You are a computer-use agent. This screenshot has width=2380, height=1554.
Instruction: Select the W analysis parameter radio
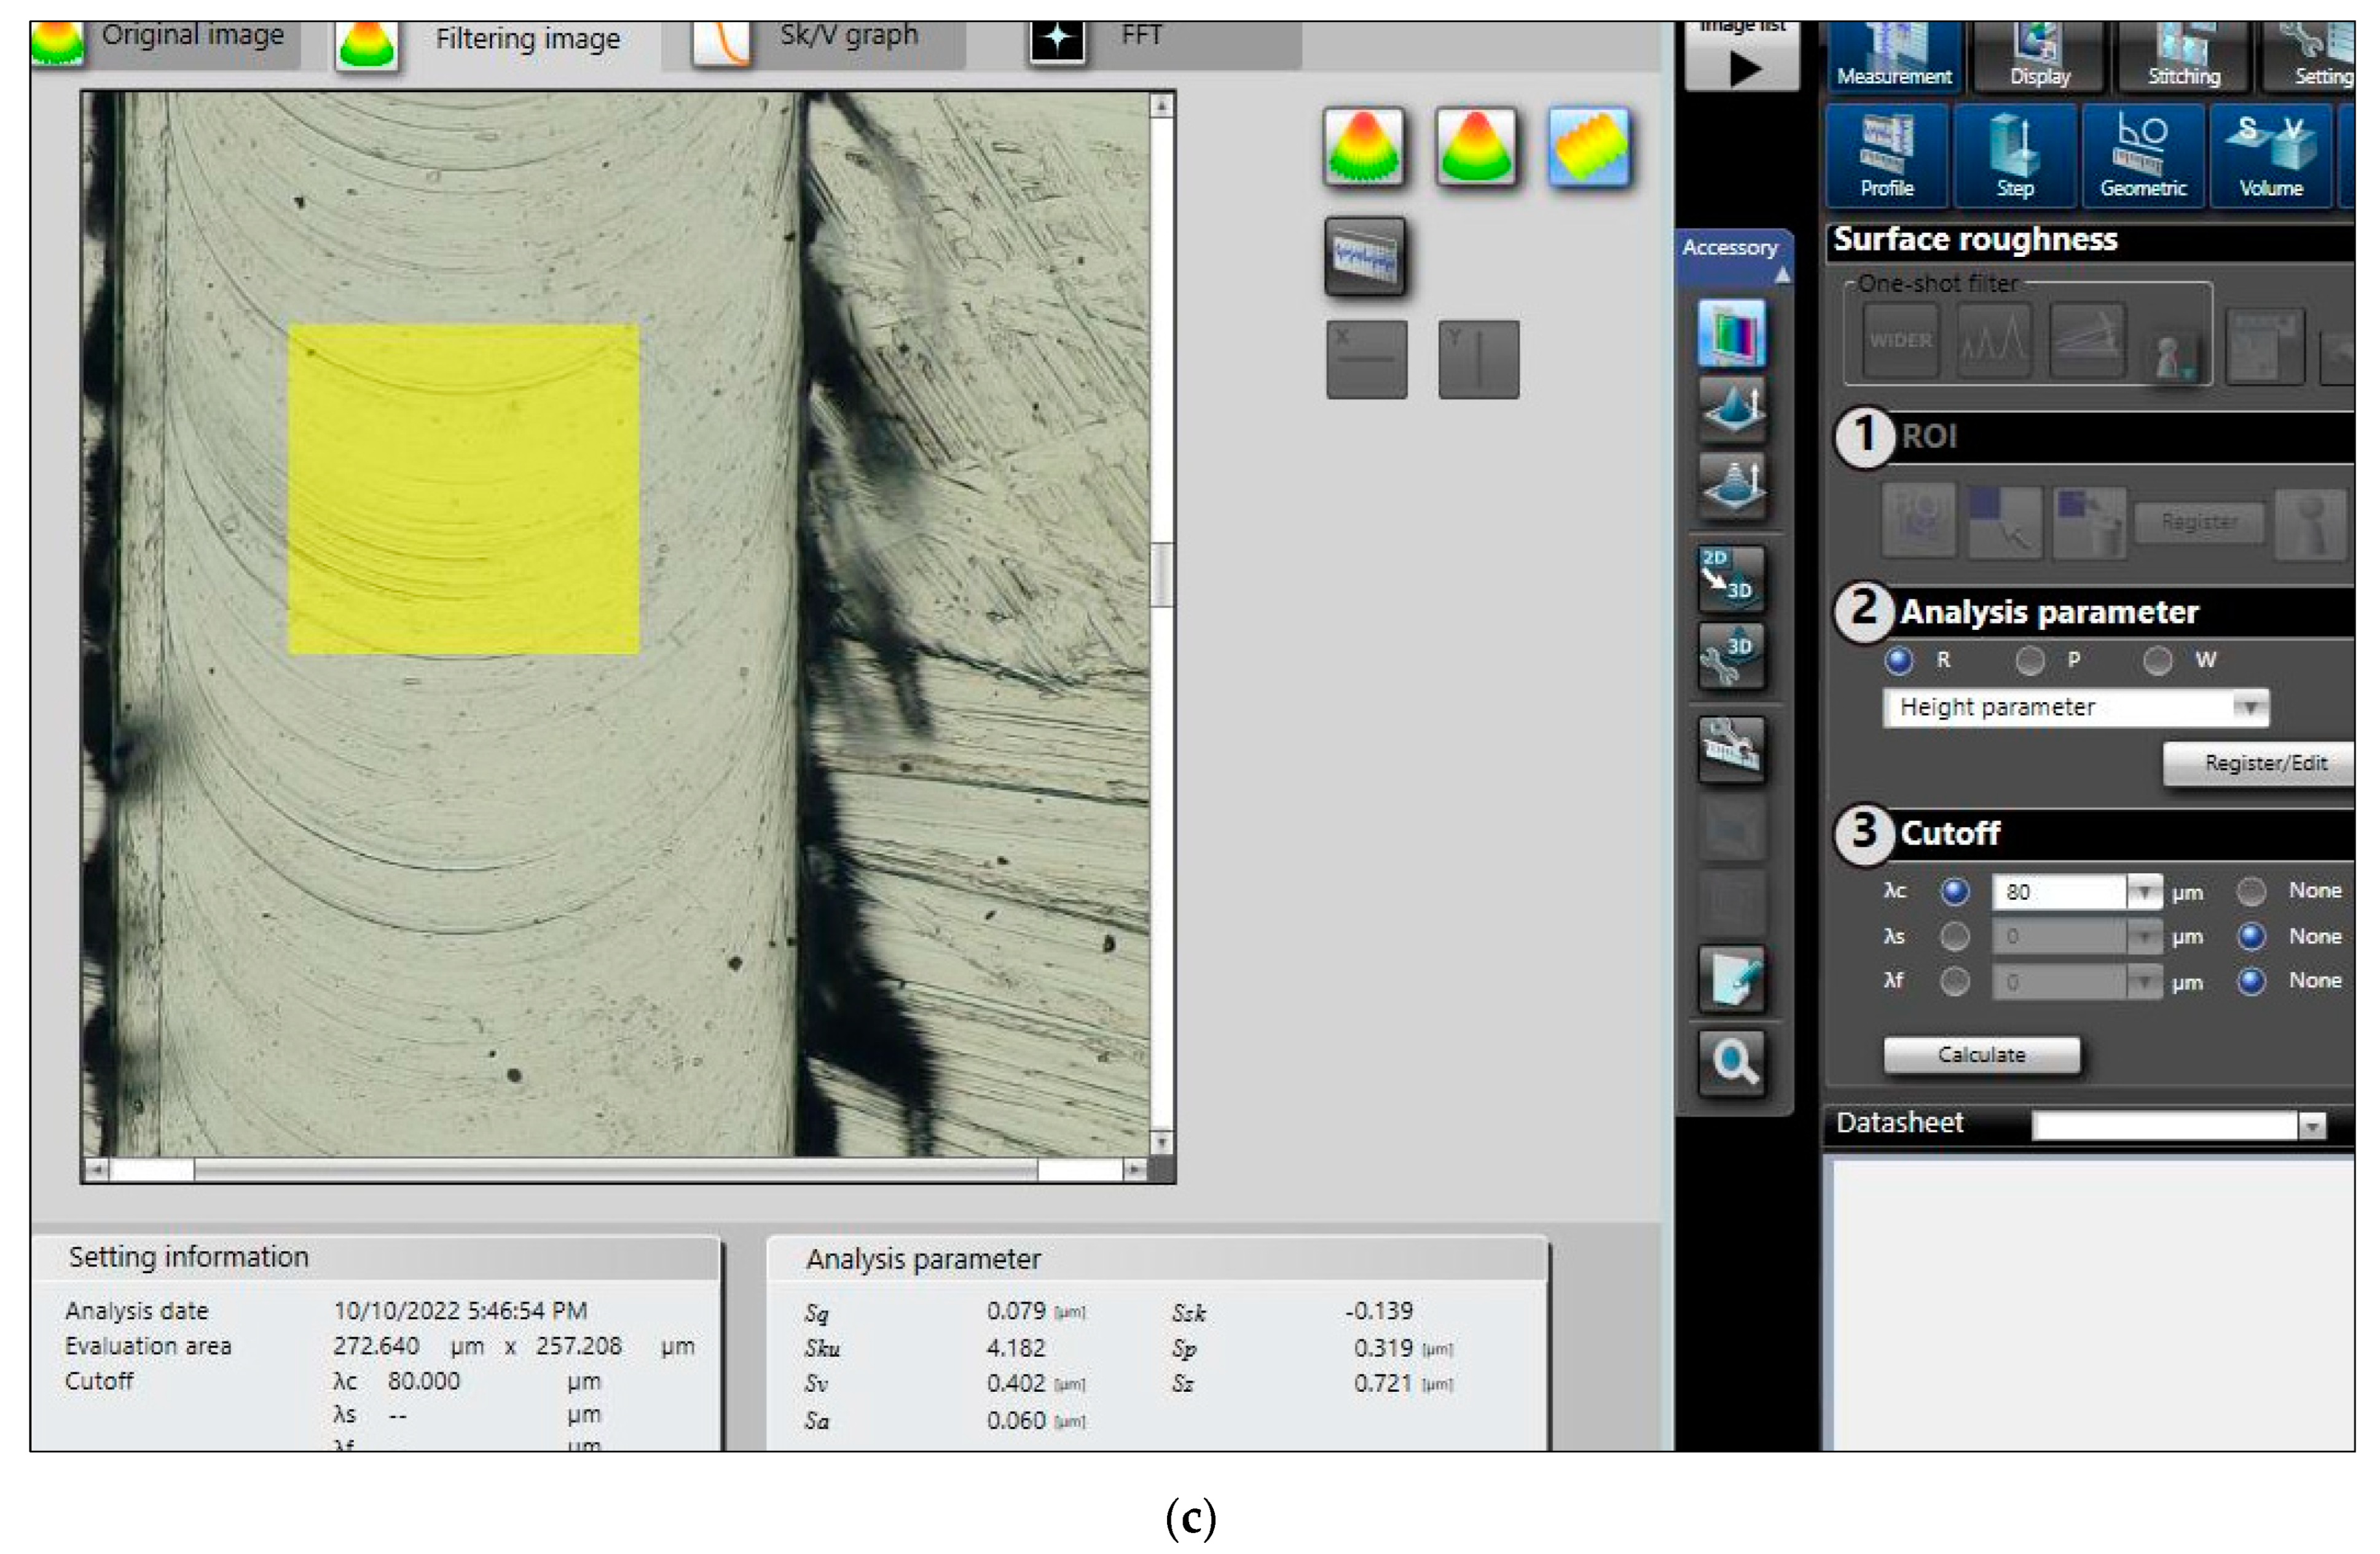click(x=2157, y=660)
